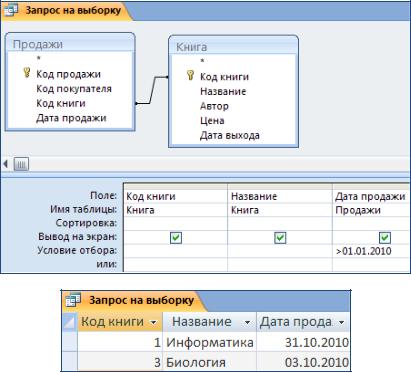The height and width of the screenshot is (372, 411).
Task: Select field Цена in the Книга table
Action: [x=212, y=121]
